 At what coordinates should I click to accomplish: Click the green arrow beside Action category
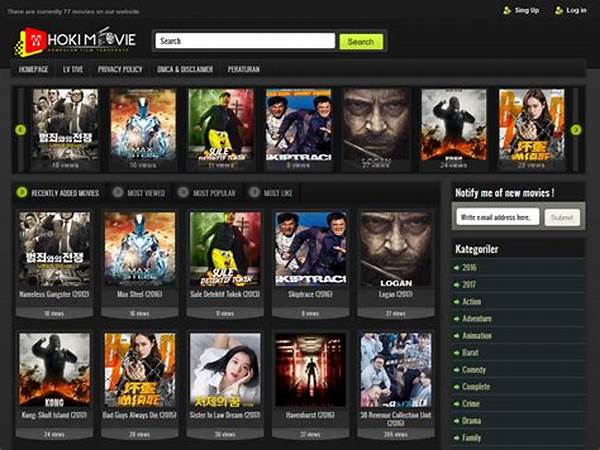[x=457, y=301]
